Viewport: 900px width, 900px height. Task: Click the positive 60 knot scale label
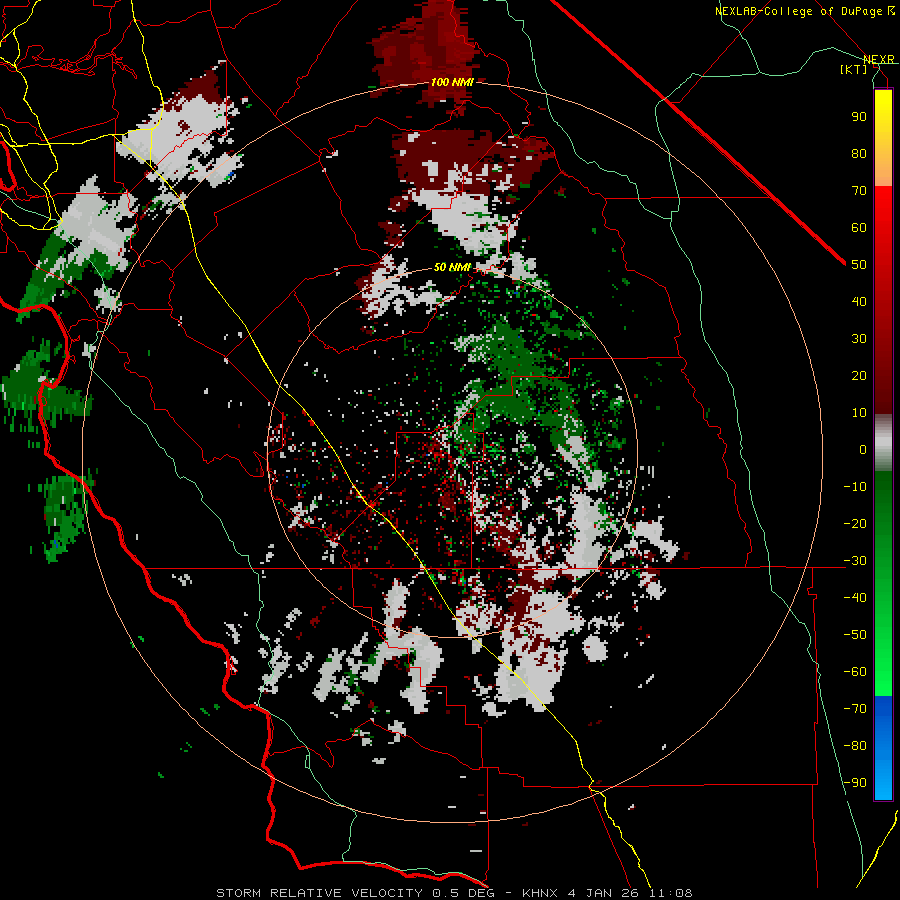click(x=859, y=227)
